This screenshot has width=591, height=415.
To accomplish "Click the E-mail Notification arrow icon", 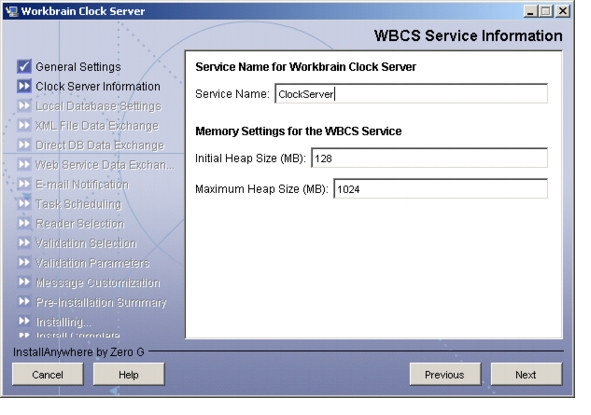I will tap(24, 184).
